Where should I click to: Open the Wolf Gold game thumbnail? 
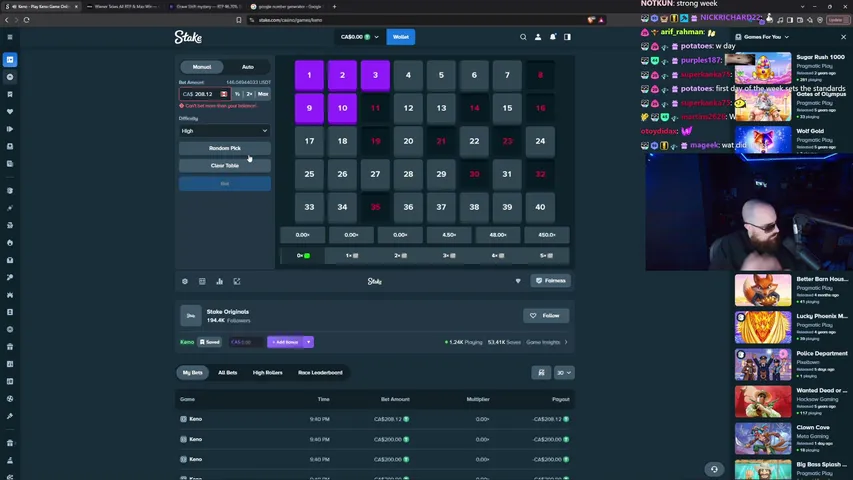[763, 140]
